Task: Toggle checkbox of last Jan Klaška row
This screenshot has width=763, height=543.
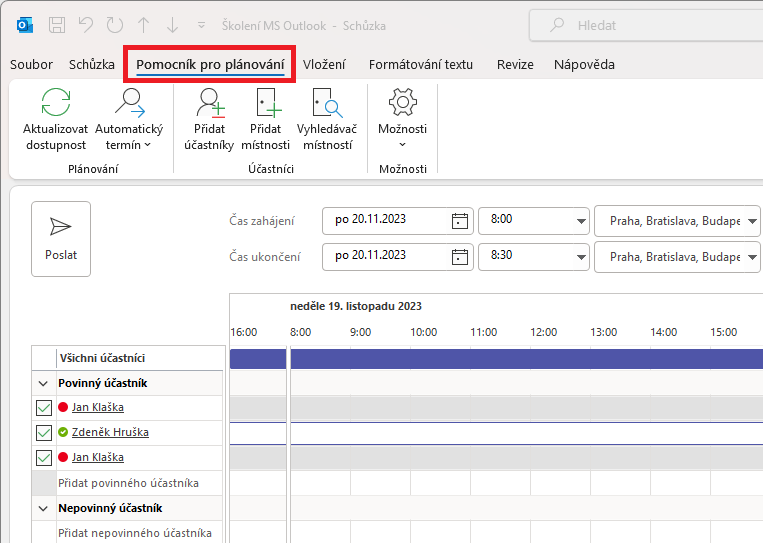Action: 44,458
